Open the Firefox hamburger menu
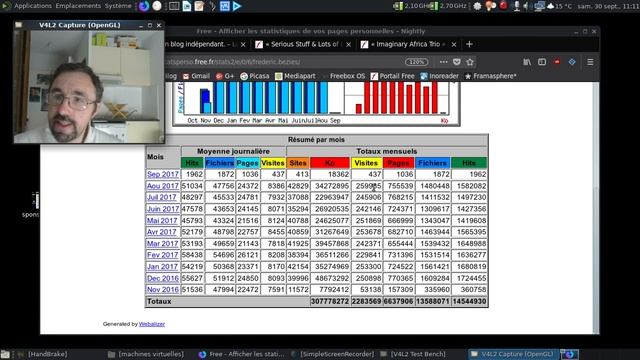640x360 pixels. pyautogui.click(x=590, y=62)
